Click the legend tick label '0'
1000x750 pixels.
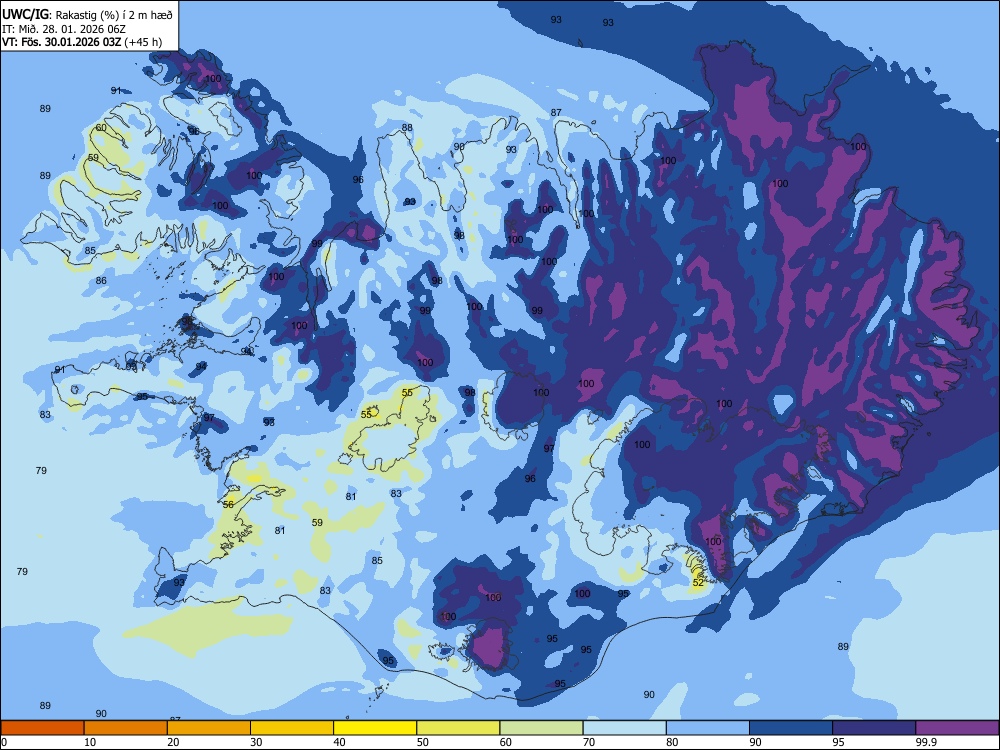(x=4, y=742)
